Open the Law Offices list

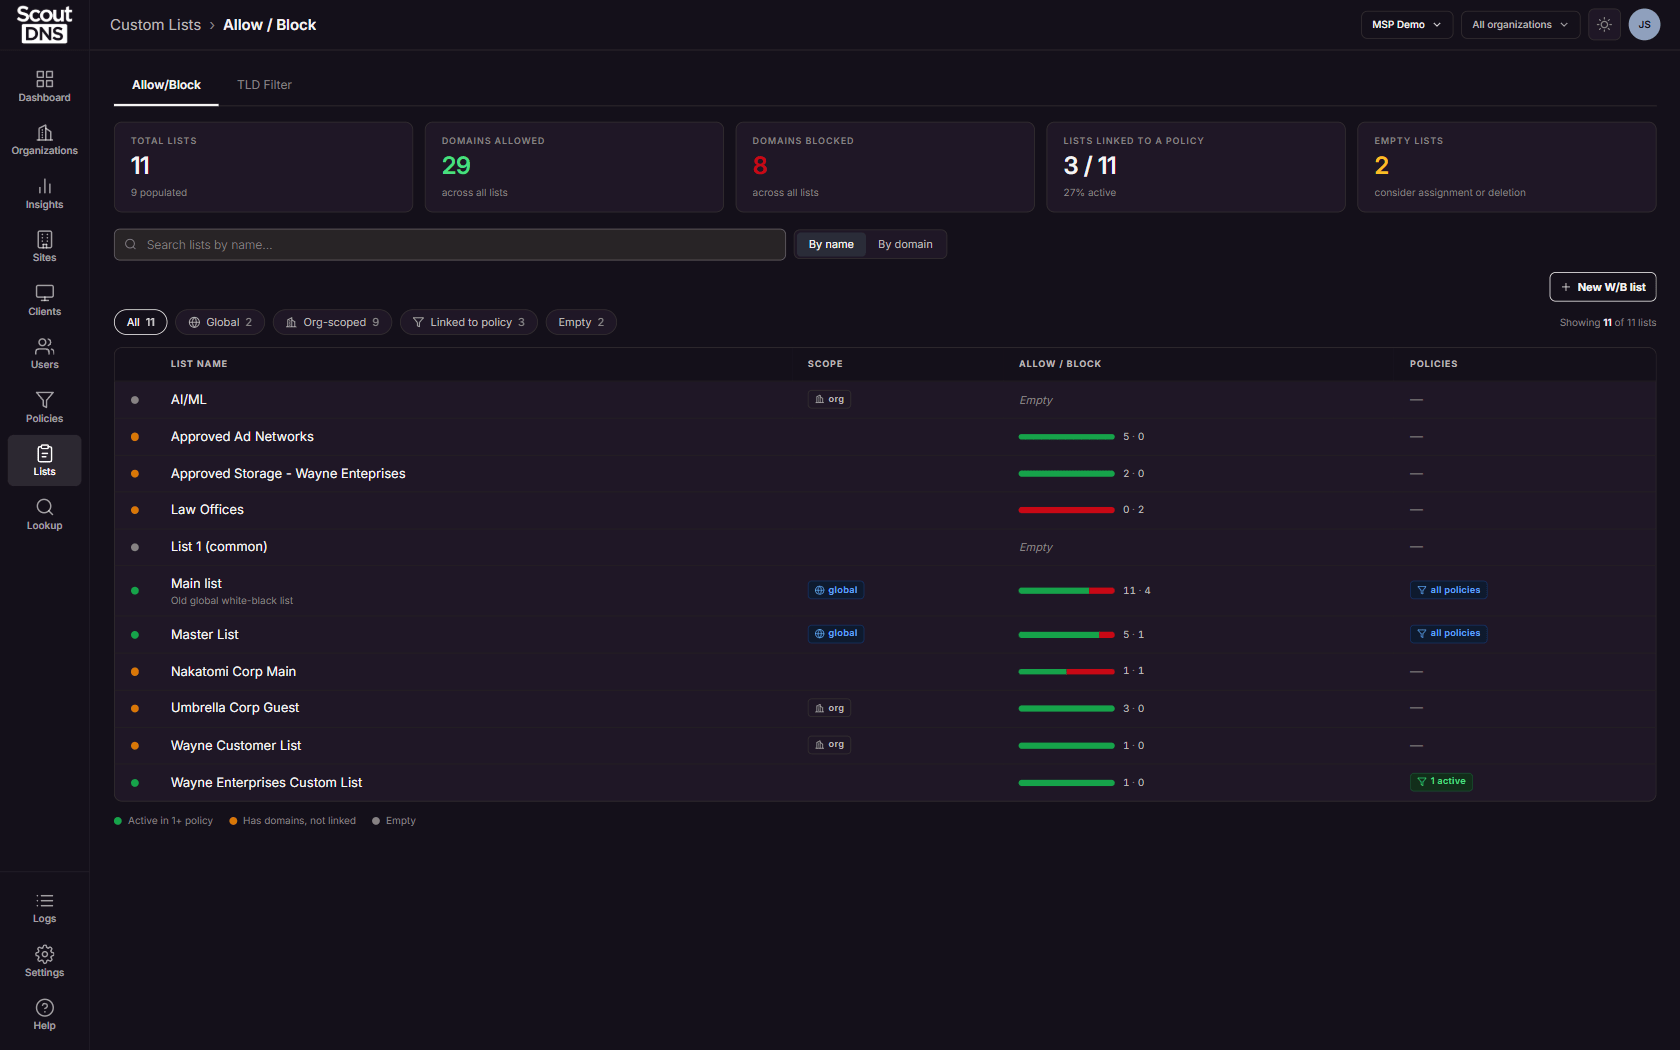click(207, 510)
